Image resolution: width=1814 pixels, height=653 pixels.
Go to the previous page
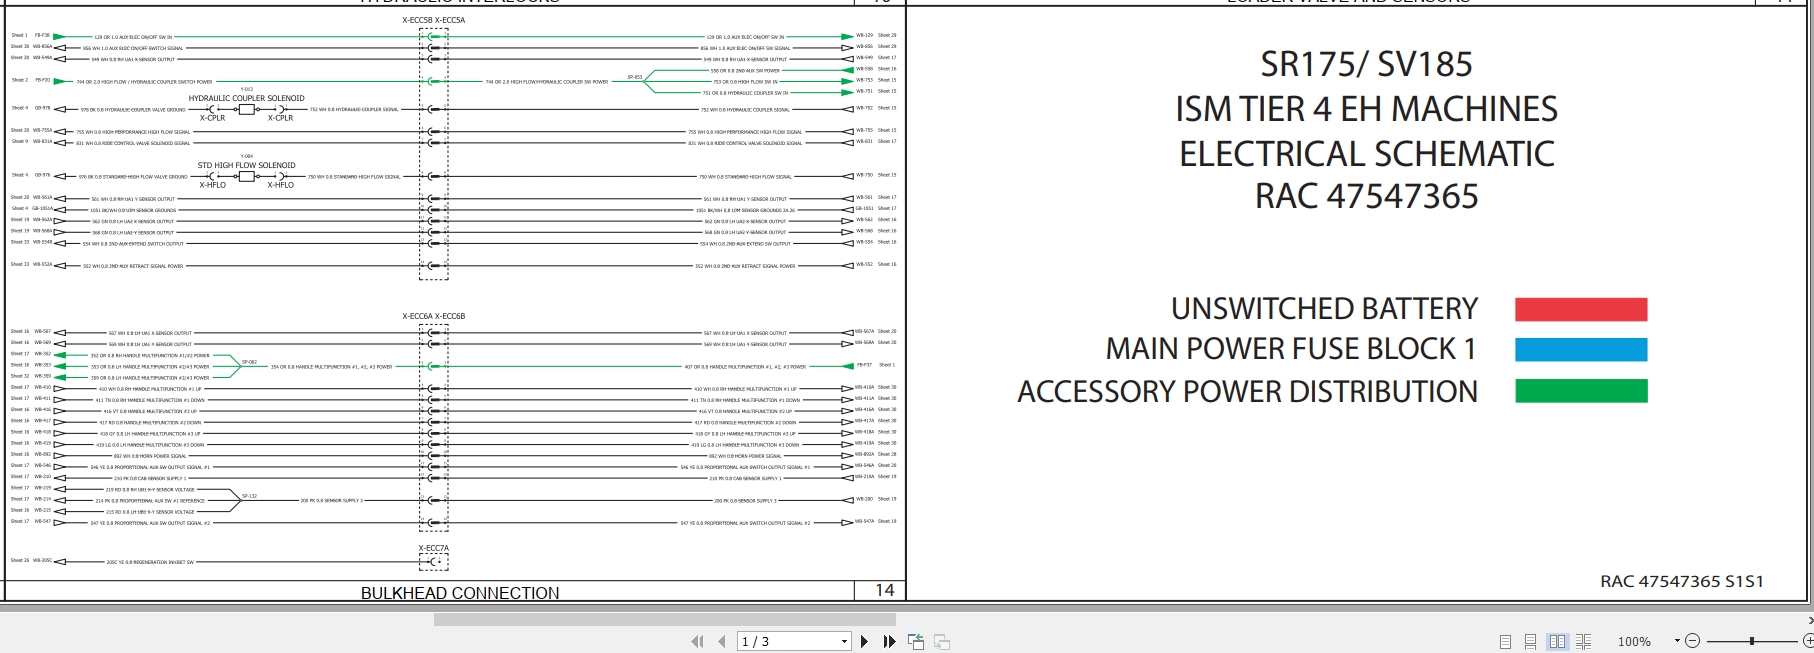point(722,642)
